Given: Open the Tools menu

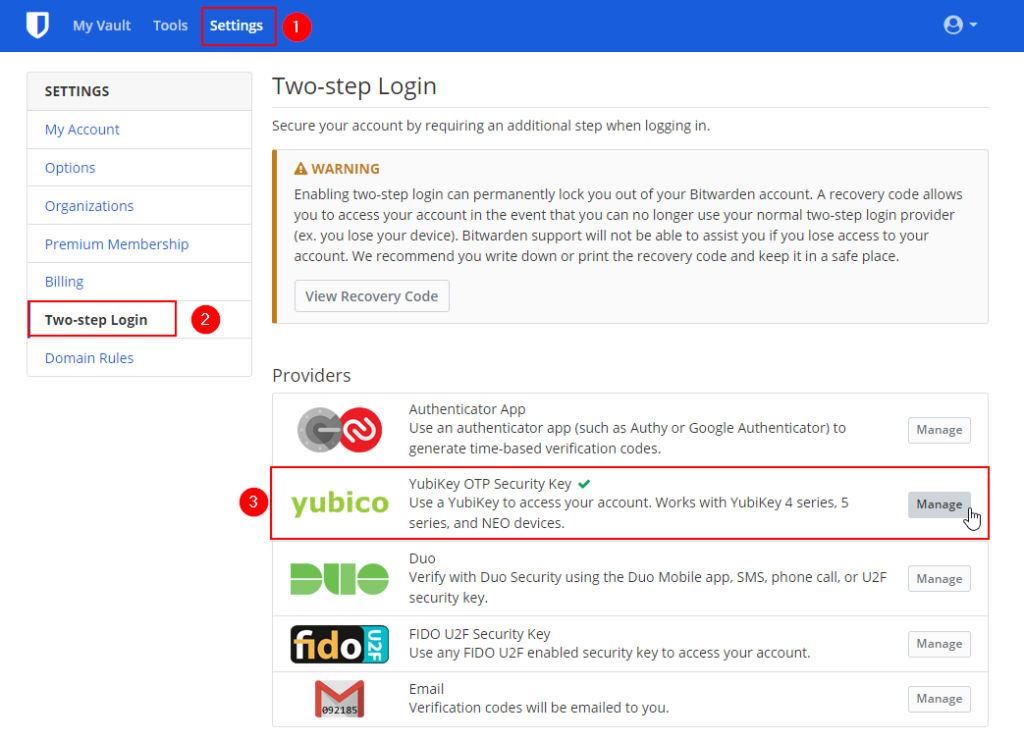Looking at the screenshot, I should [x=170, y=26].
